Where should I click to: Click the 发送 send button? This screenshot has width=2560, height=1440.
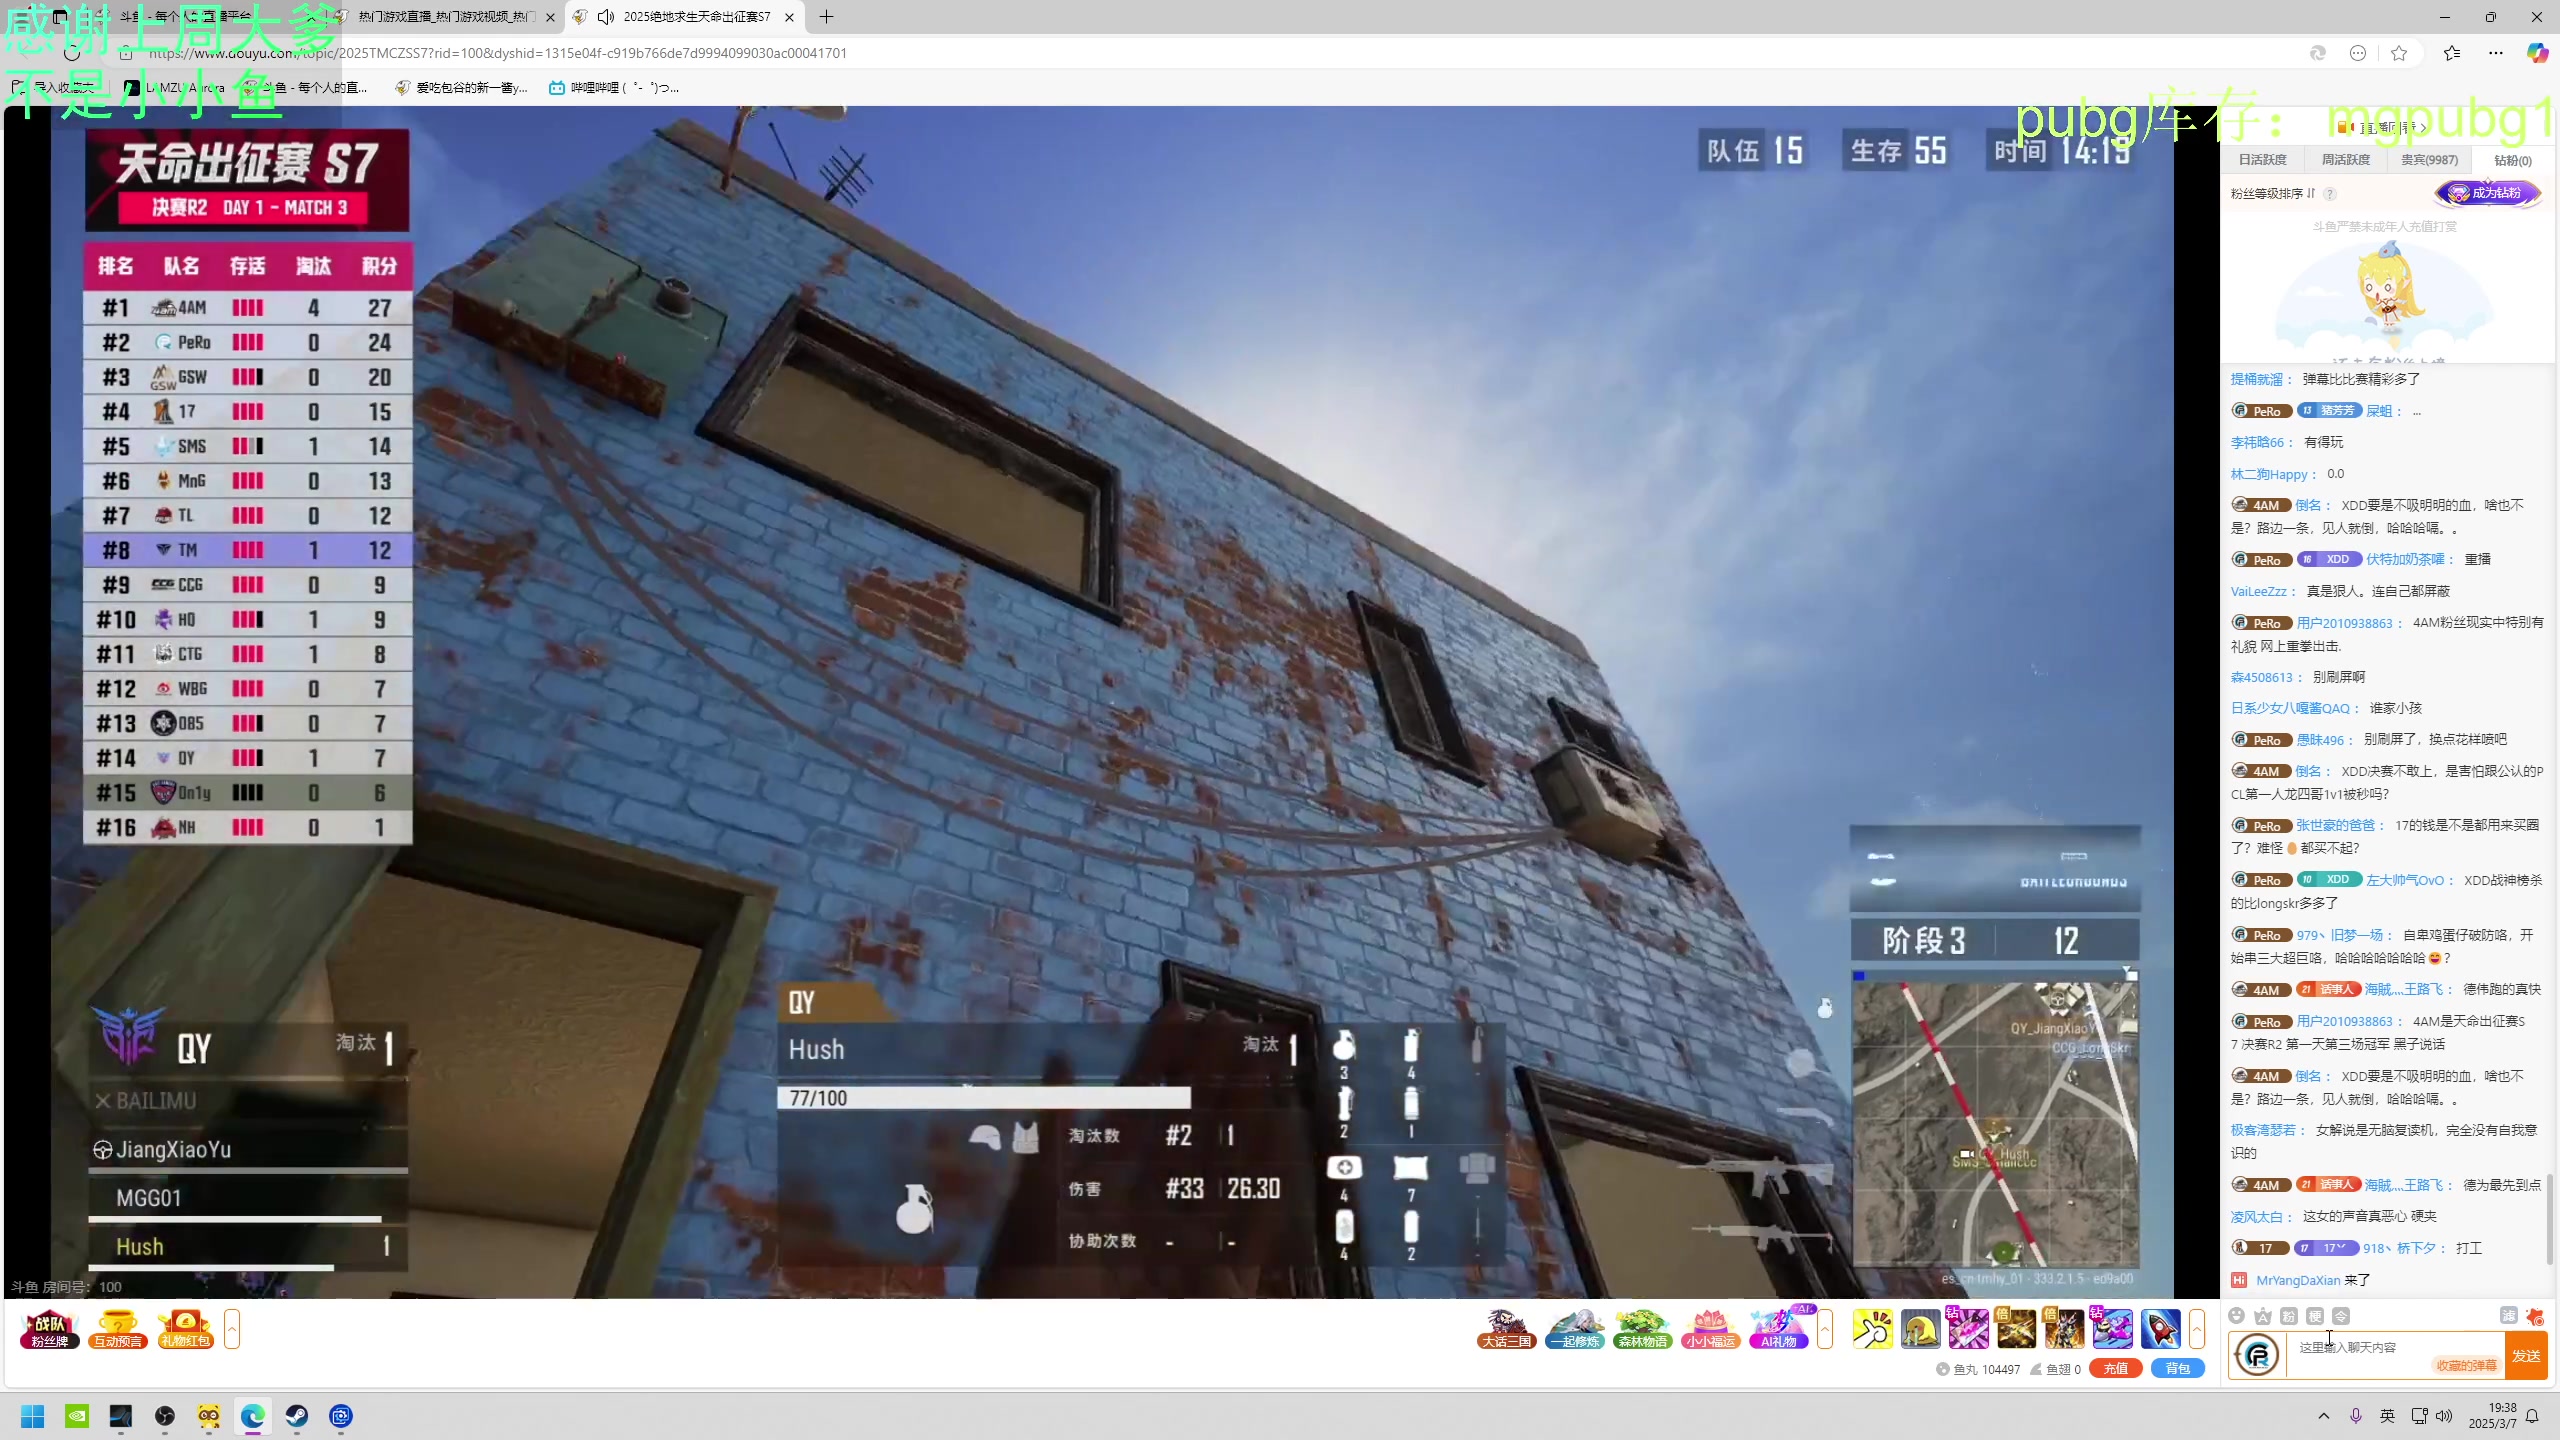[x=2526, y=1356]
